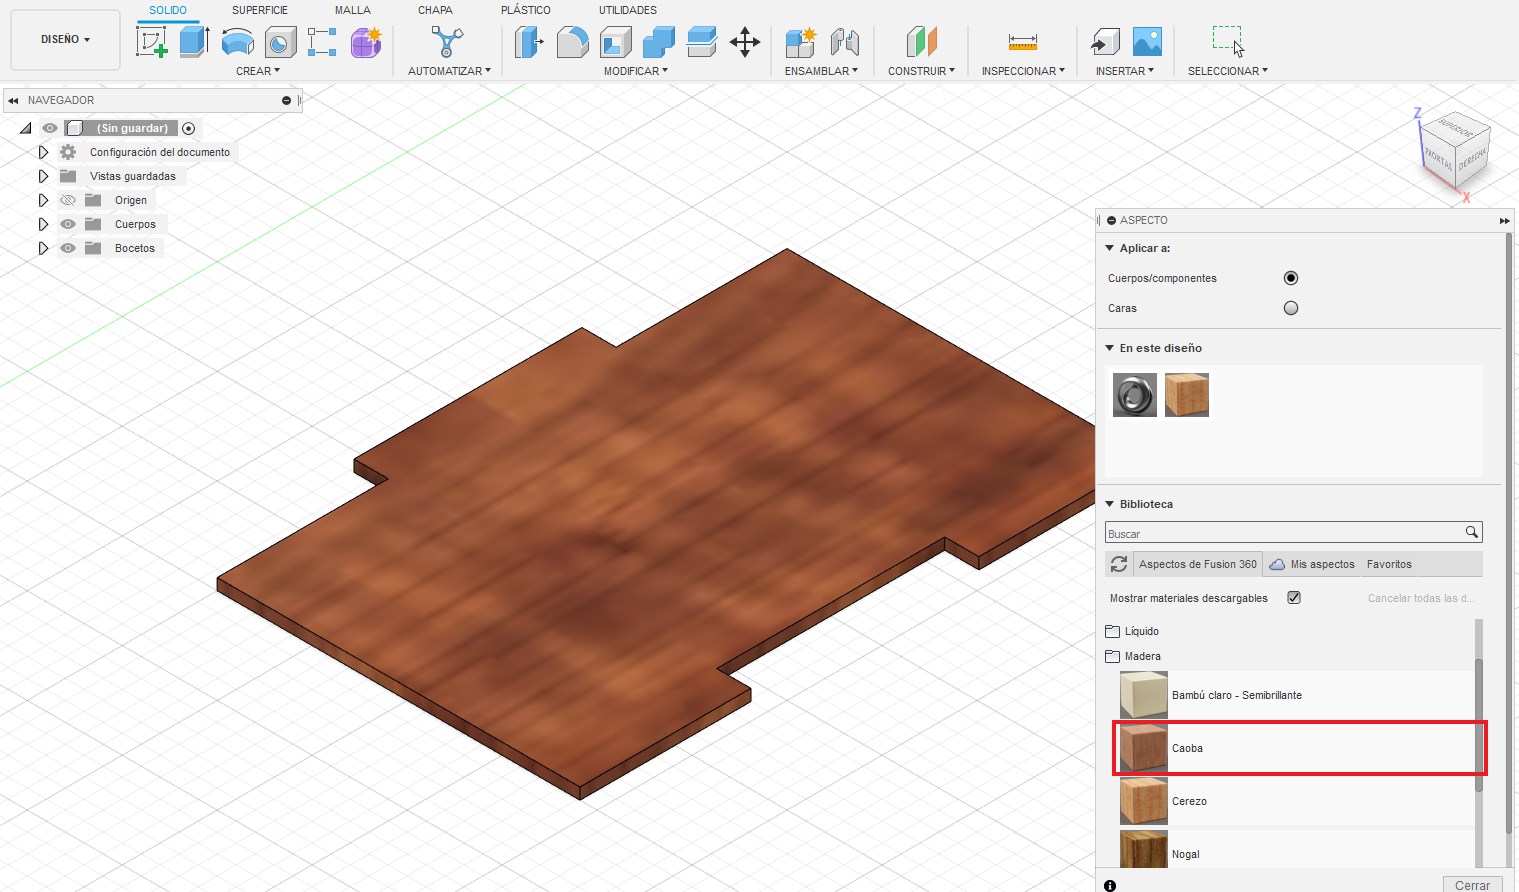
Task: Select the Cerezo wood material
Action: pyautogui.click(x=1296, y=801)
